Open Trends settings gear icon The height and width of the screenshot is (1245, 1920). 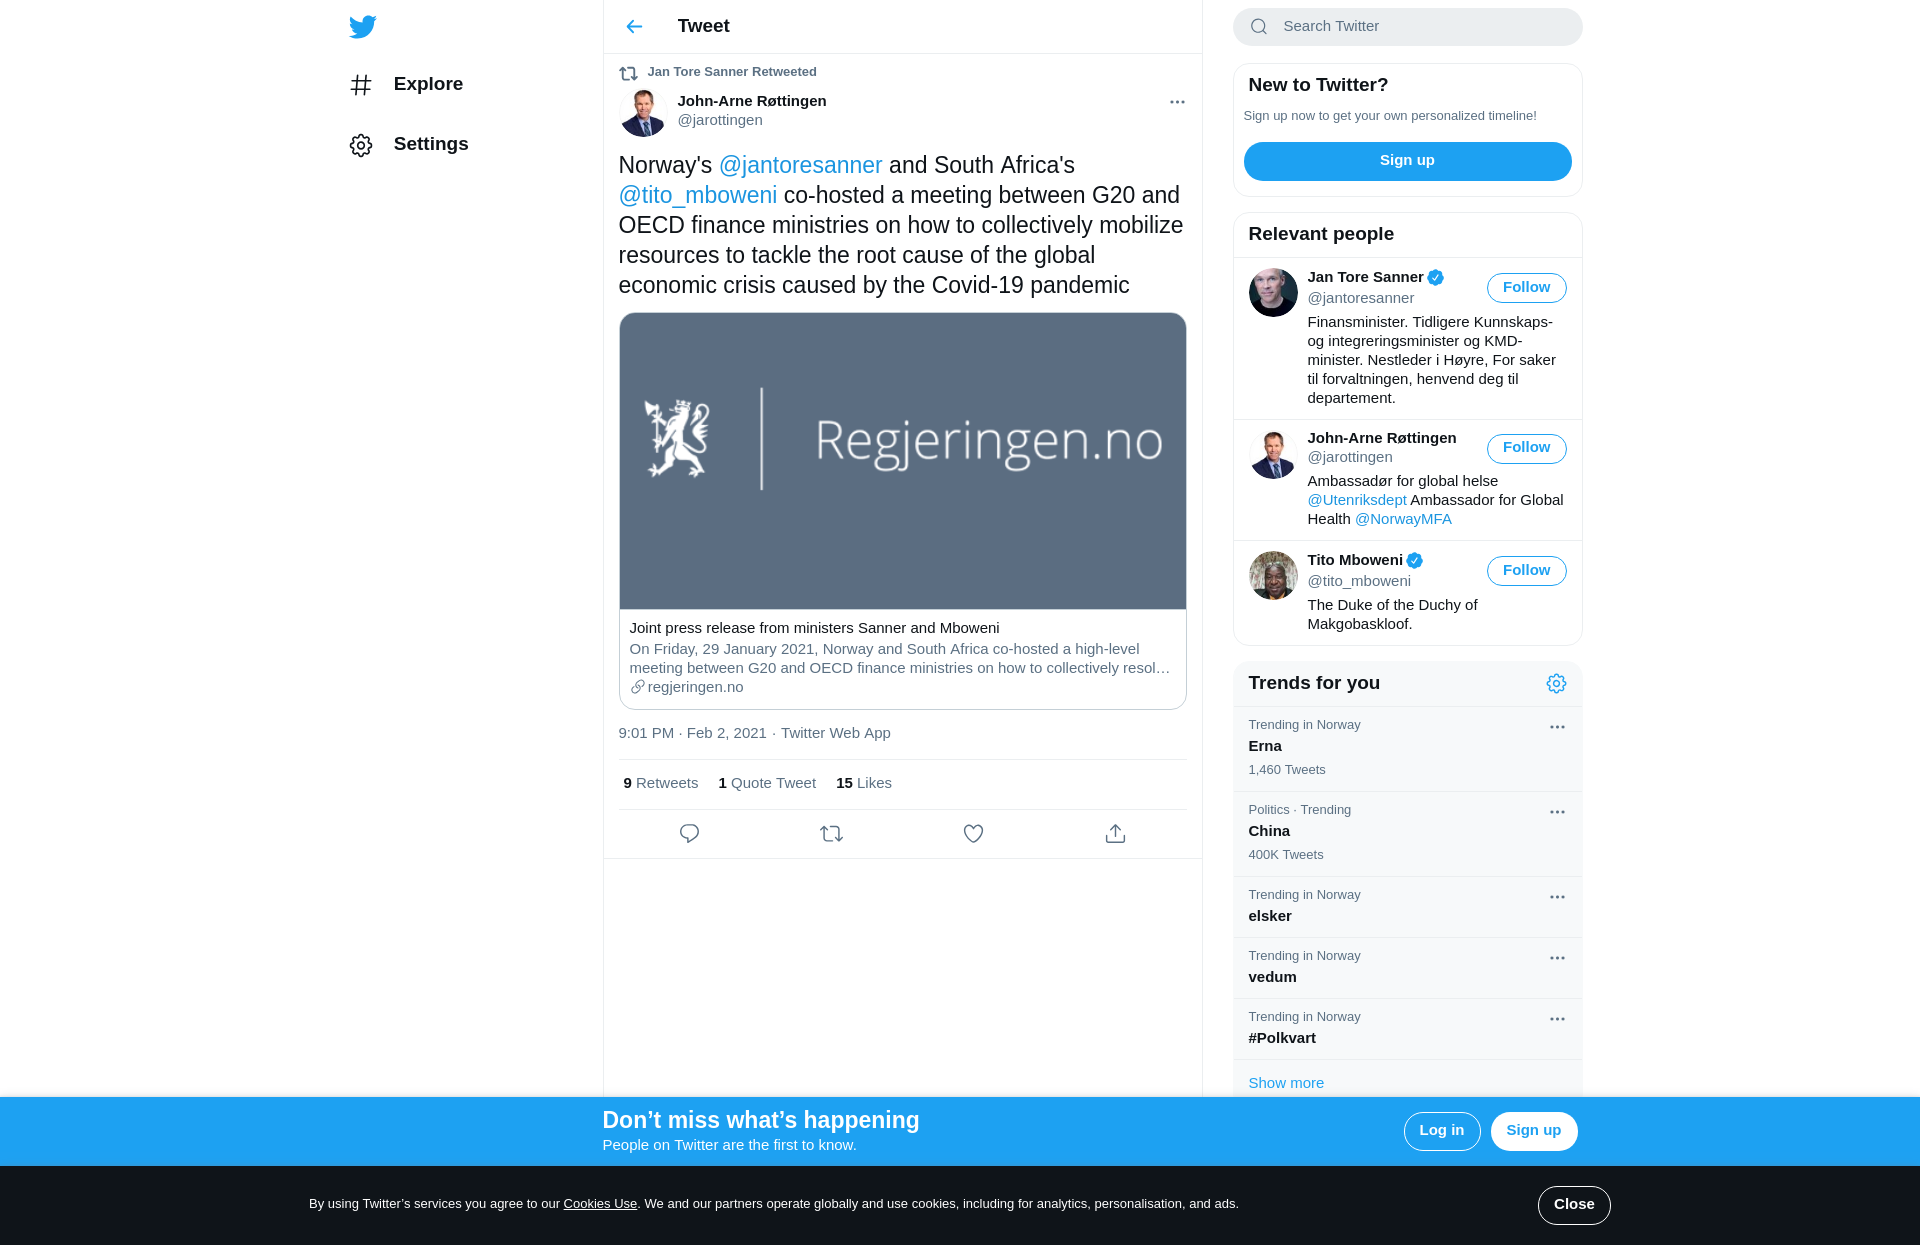(1556, 683)
